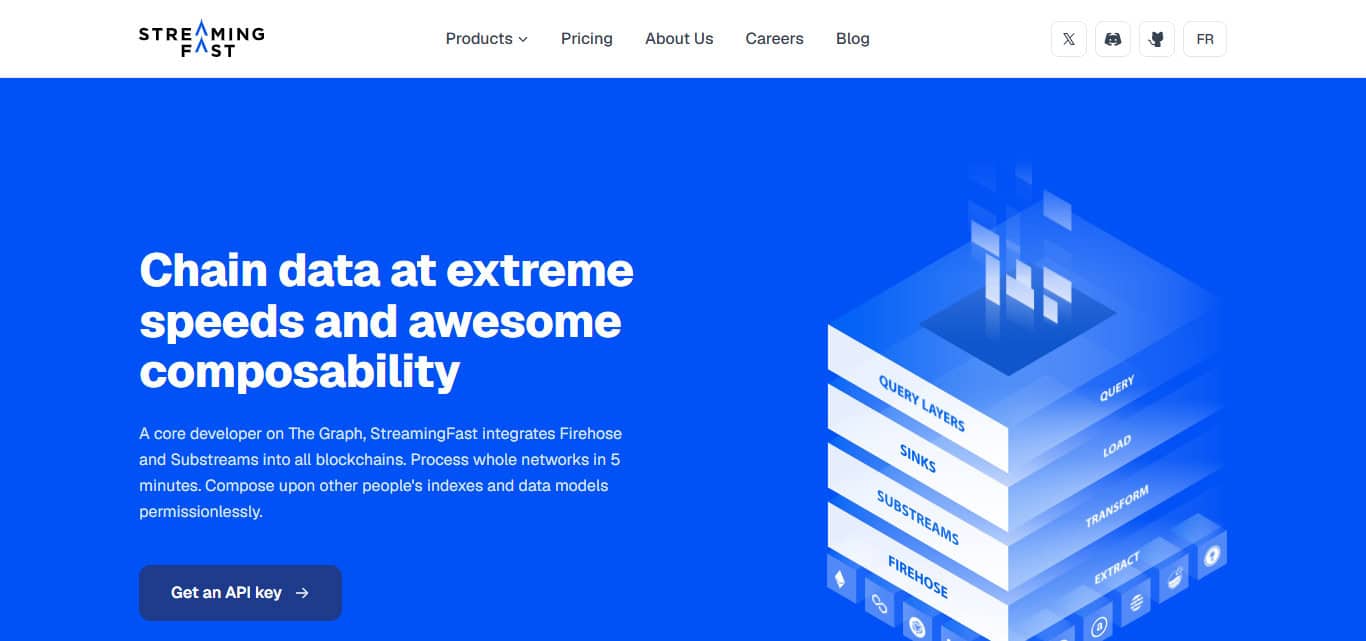The height and width of the screenshot is (641, 1366).
Task: Go to the Pricing page
Action: pos(587,39)
